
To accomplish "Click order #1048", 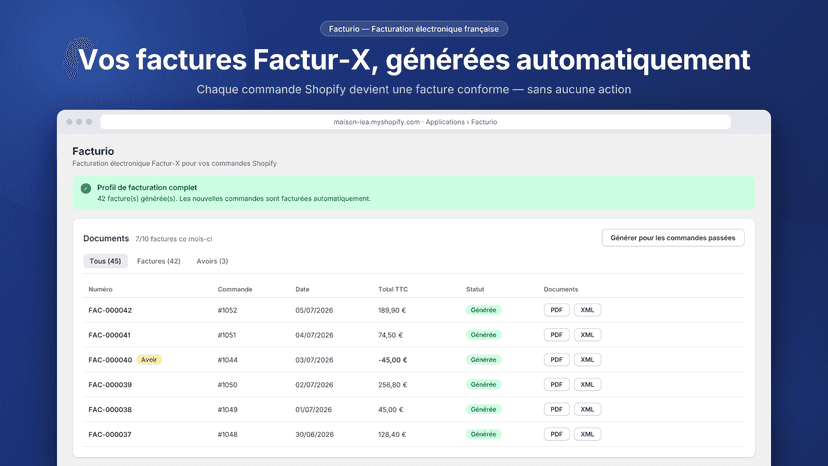I will pyautogui.click(x=228, y=434).
